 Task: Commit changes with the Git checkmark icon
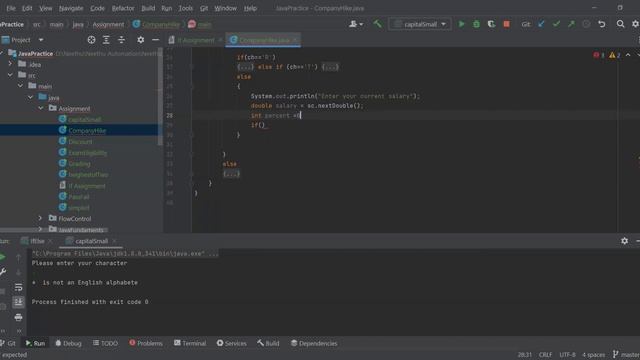[556, 24]
